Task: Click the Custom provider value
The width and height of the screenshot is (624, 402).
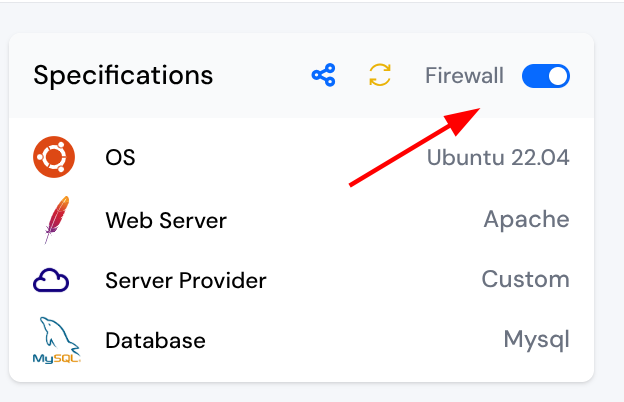Action: 525,280
